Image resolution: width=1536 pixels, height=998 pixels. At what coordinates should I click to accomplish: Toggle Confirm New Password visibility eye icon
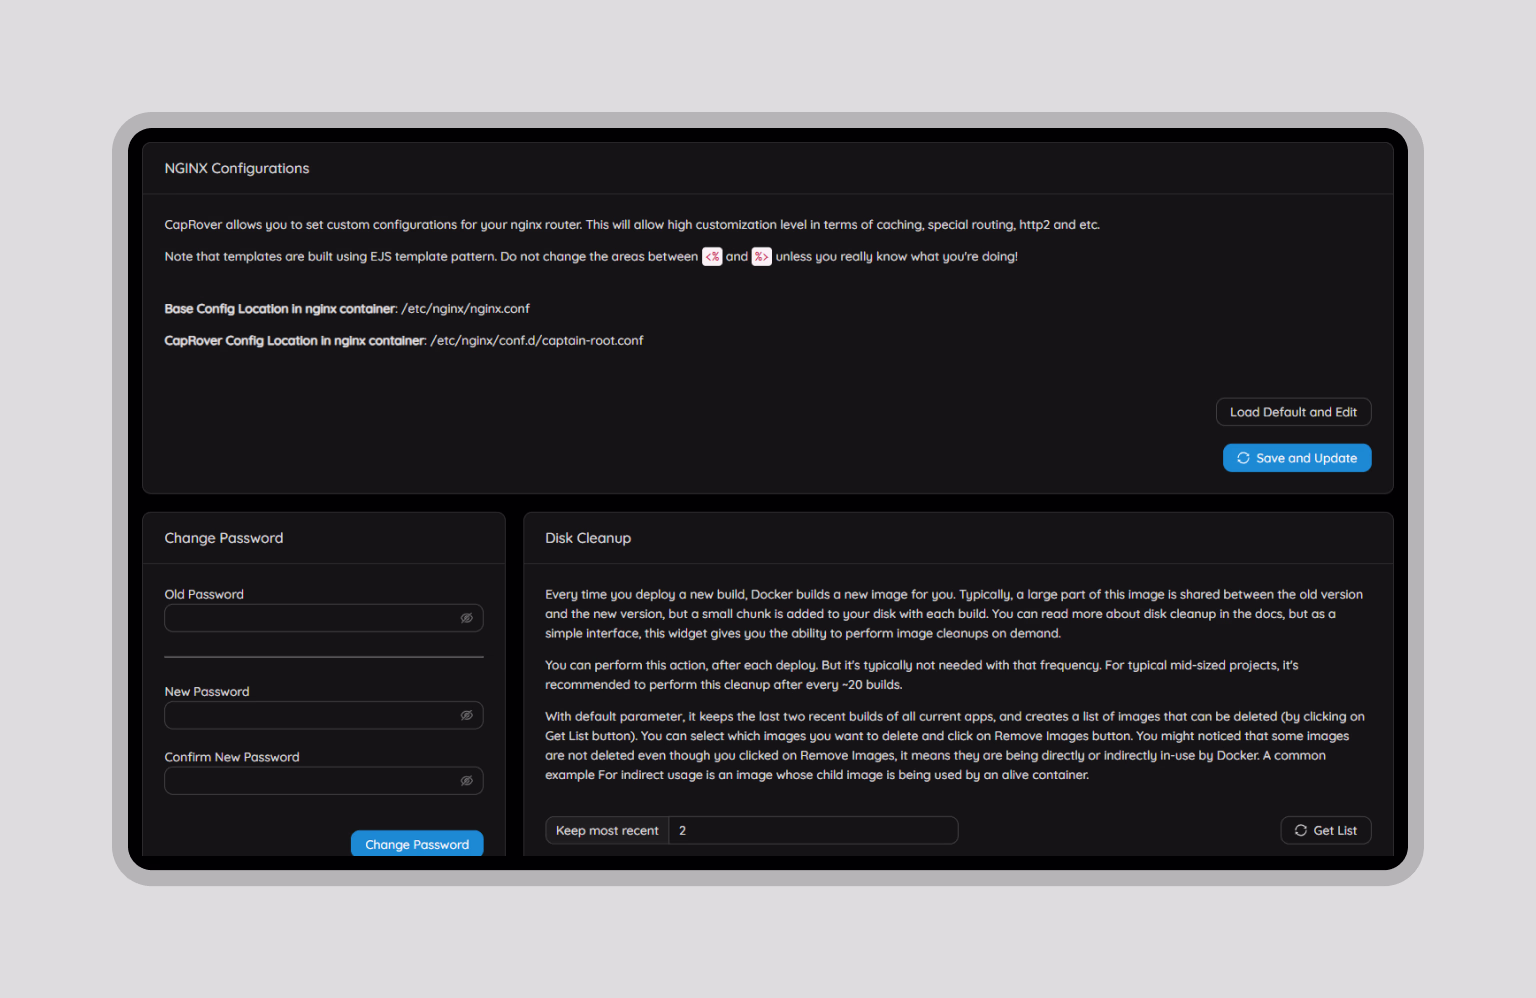(x=466, y=781)
